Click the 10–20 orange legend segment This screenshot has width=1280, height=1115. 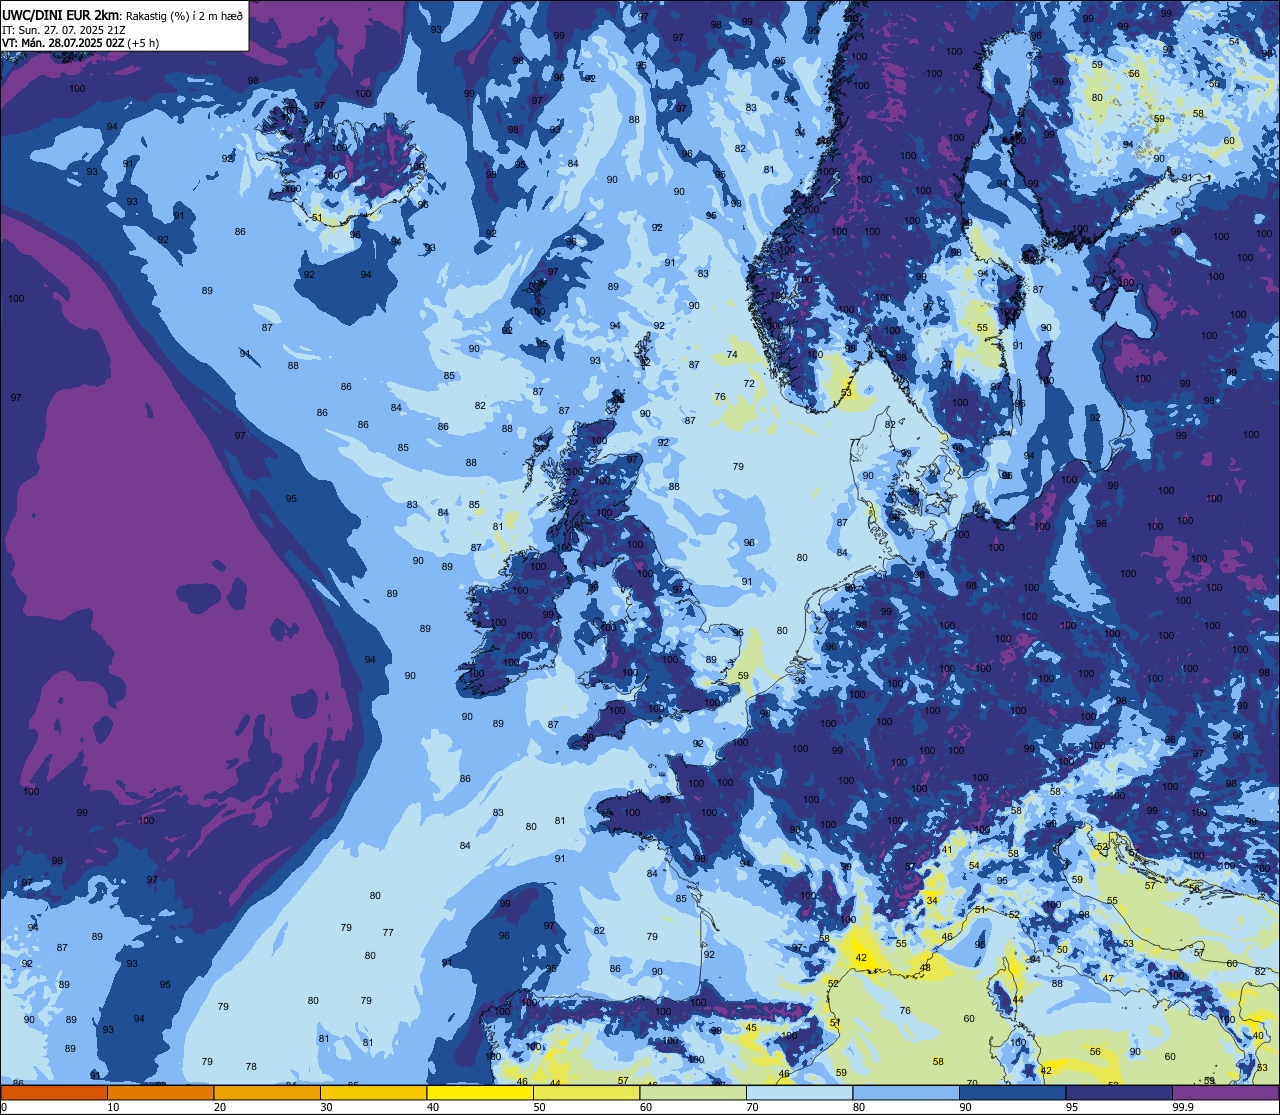(160, 1093)
